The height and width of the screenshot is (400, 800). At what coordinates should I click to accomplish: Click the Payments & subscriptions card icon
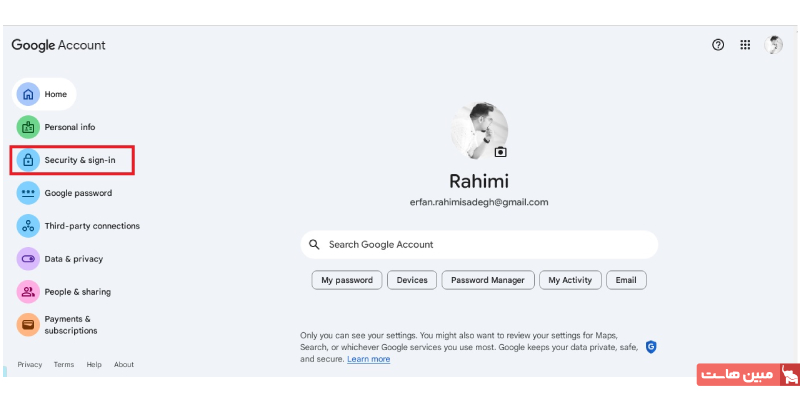pyautogui.click(x=28, y=325)
